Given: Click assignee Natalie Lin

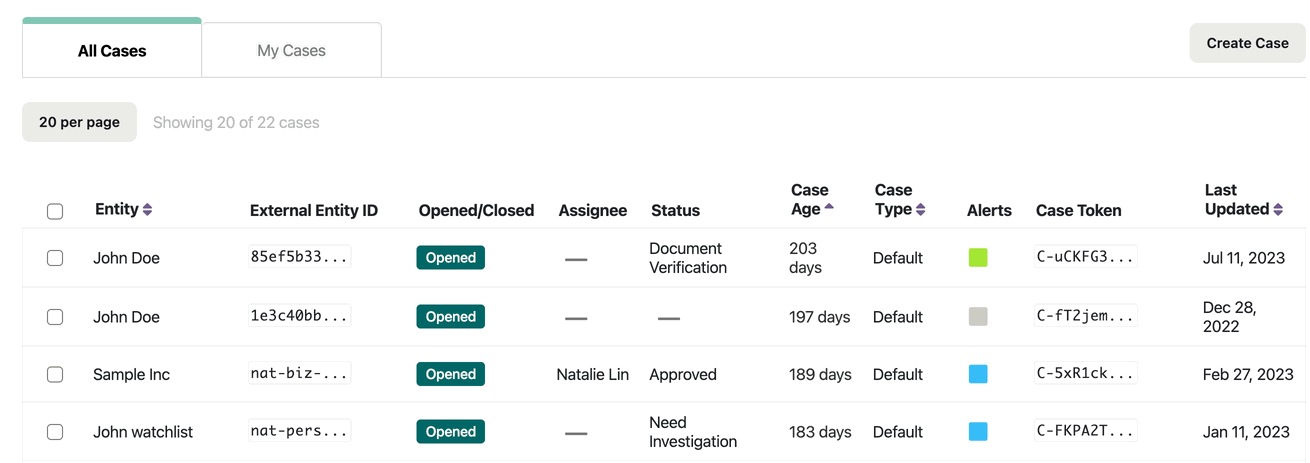Looking at the screenshot, I should click(x=592, y=374).
